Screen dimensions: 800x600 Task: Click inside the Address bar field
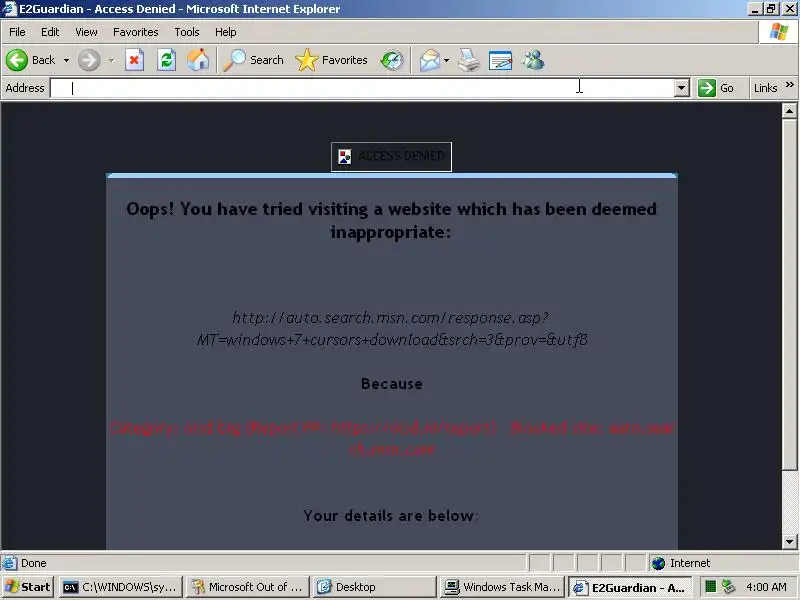[362, 88]
